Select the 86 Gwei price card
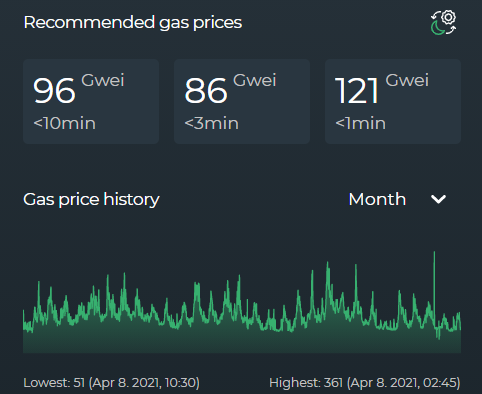 point(242,101)
